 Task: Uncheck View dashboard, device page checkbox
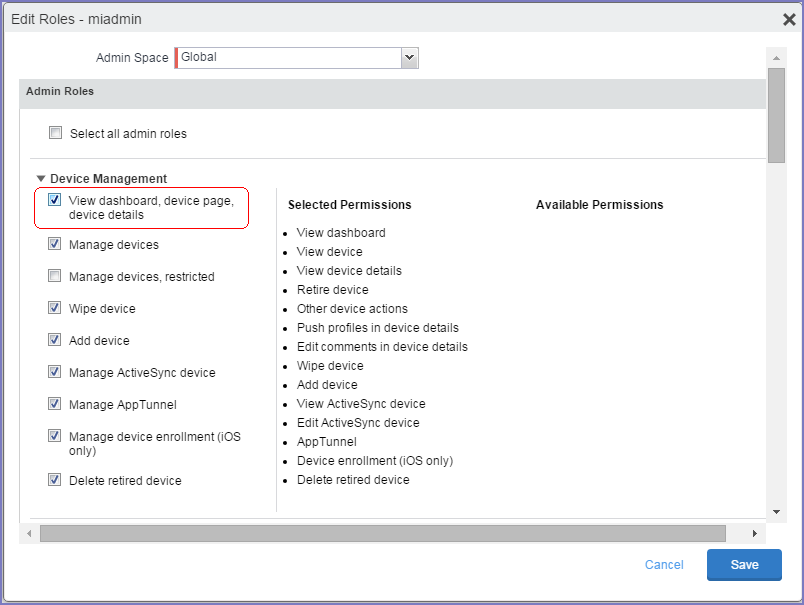(54, 199)
